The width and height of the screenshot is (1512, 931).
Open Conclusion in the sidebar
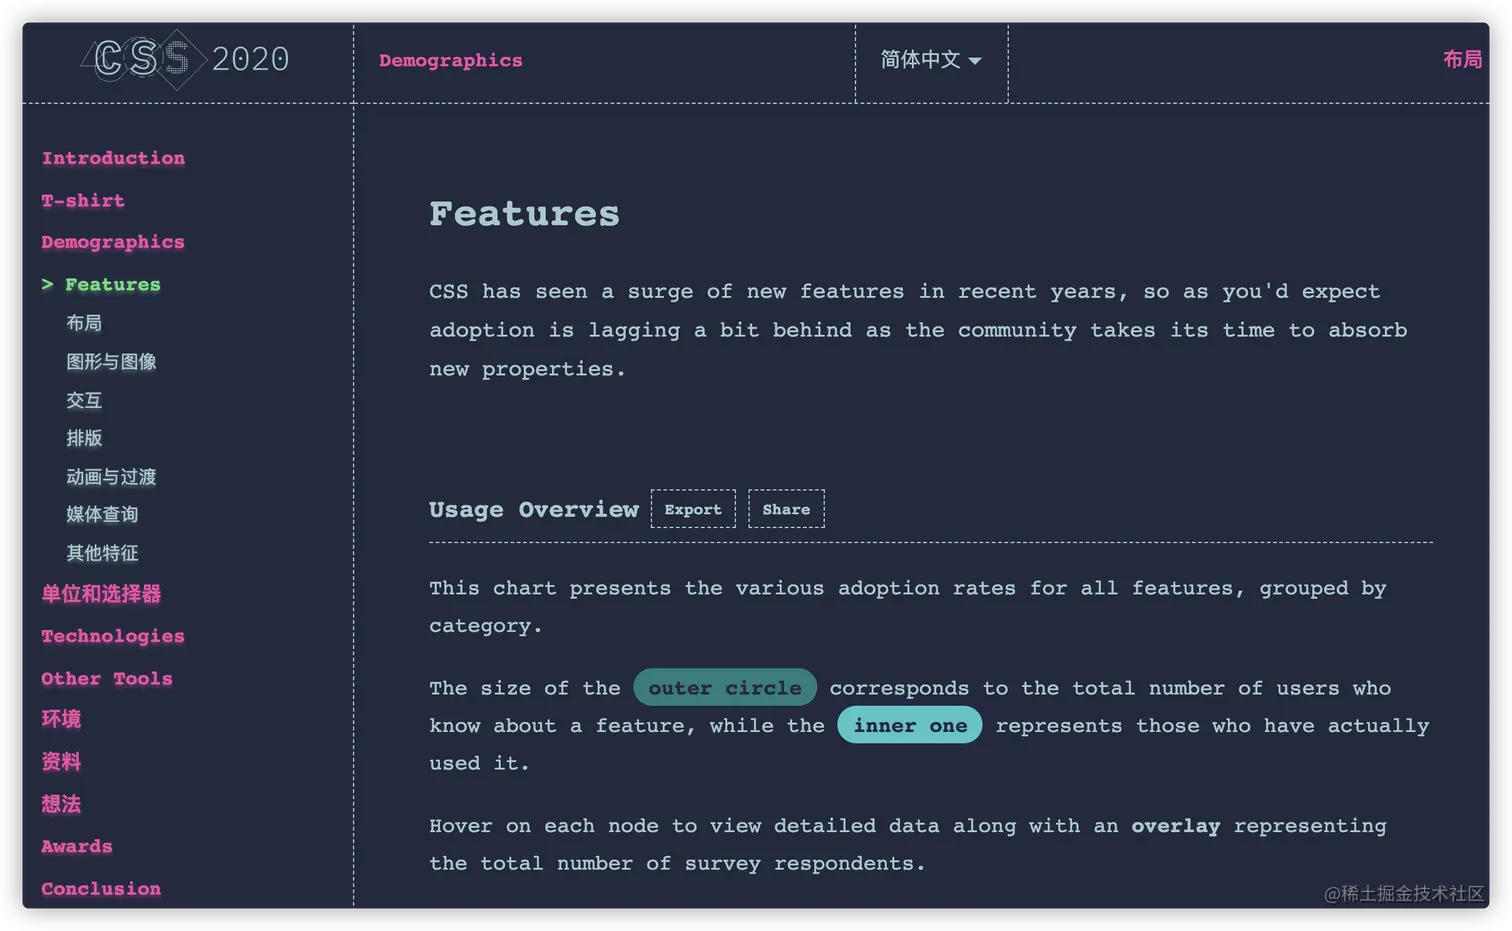(x=101, y=889)
